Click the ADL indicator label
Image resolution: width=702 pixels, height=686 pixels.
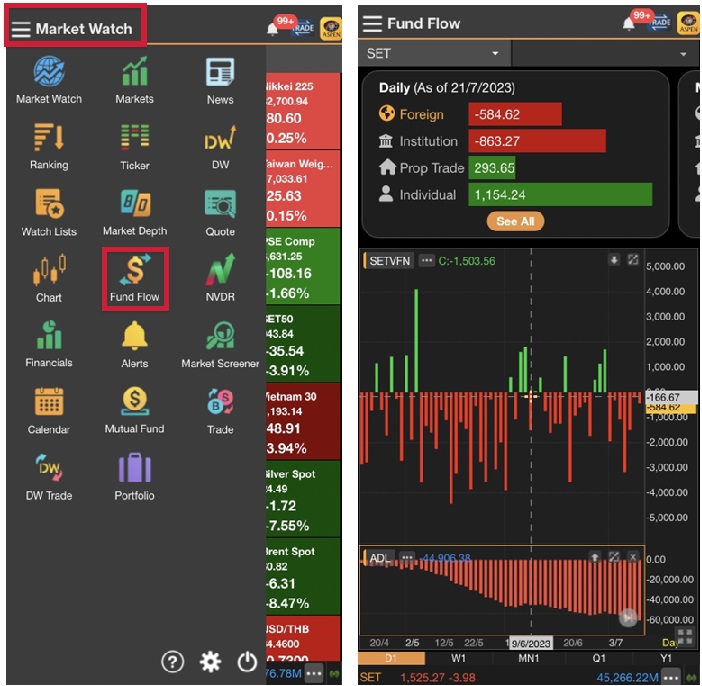point(380,558)
